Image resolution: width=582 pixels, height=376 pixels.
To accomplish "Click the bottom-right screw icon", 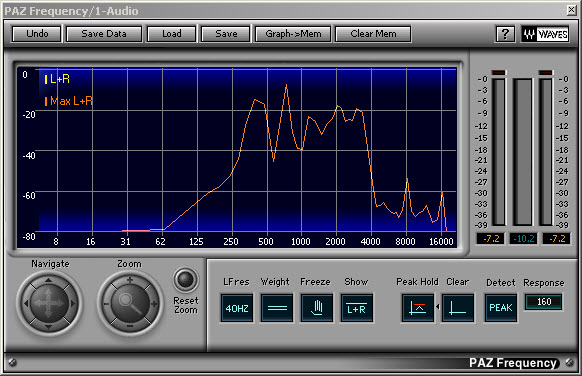I will (569, 362).
